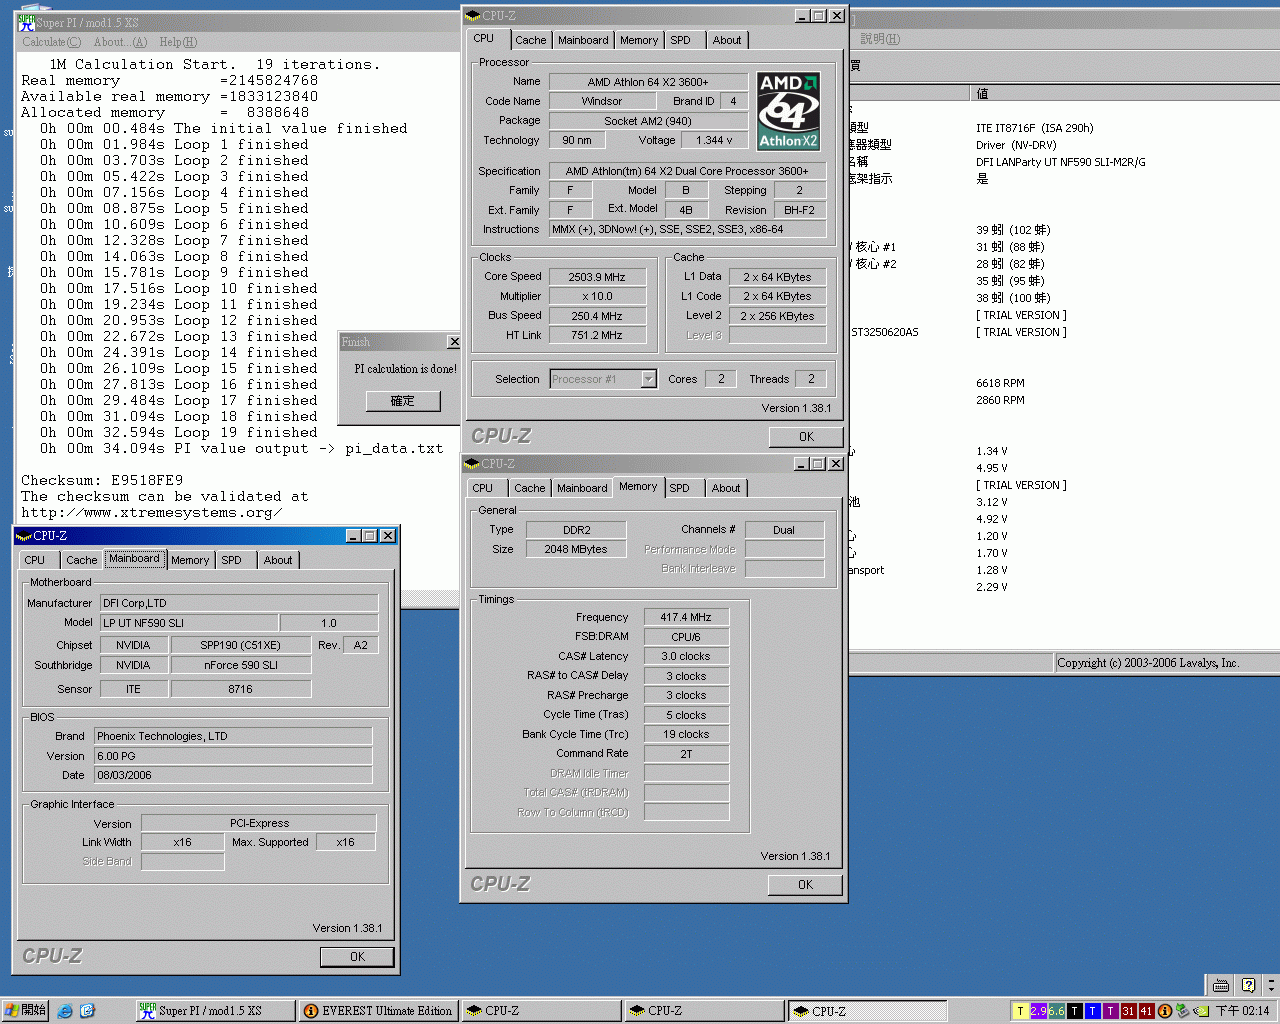Image resolution: width=1280 pixels, height=1024 pixels.
Task: Click the green 6.6 tray icon
Action: coord(1056,1011)
